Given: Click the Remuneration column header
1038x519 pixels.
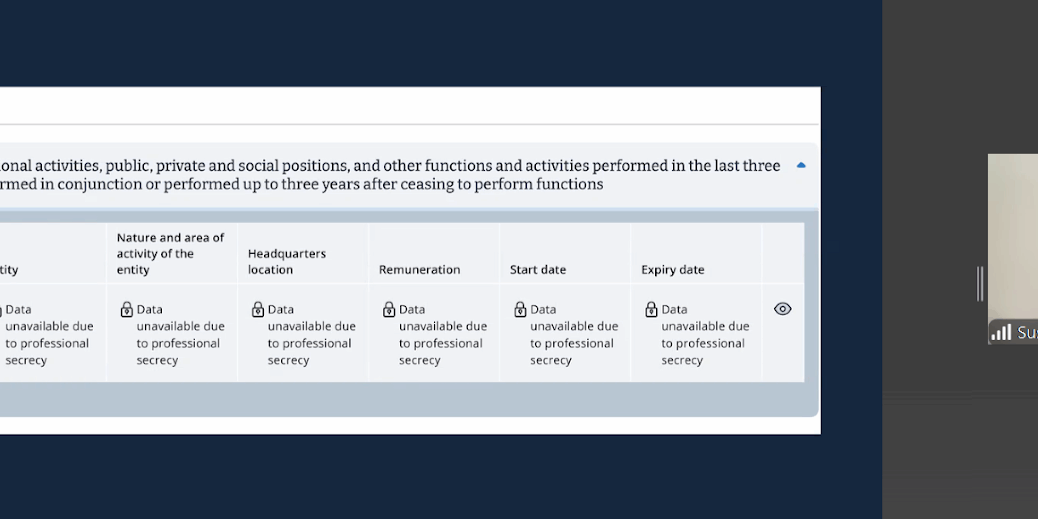Looking at the screenshot, I should click(419, 269).
